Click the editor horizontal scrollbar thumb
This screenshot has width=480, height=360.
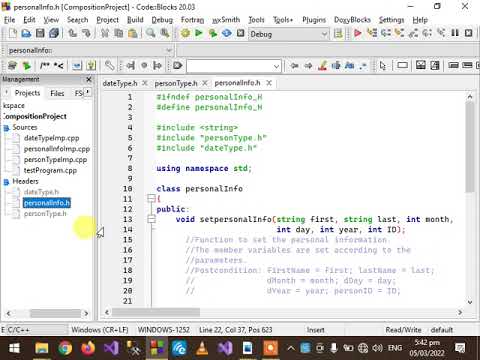click(156, 312)
